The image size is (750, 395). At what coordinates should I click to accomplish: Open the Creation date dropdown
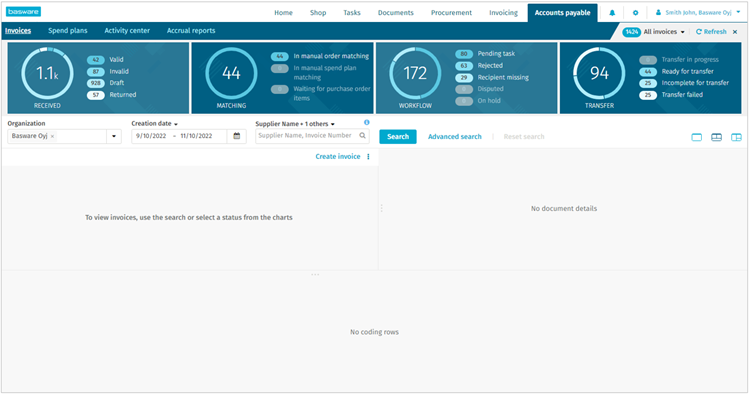154,123
